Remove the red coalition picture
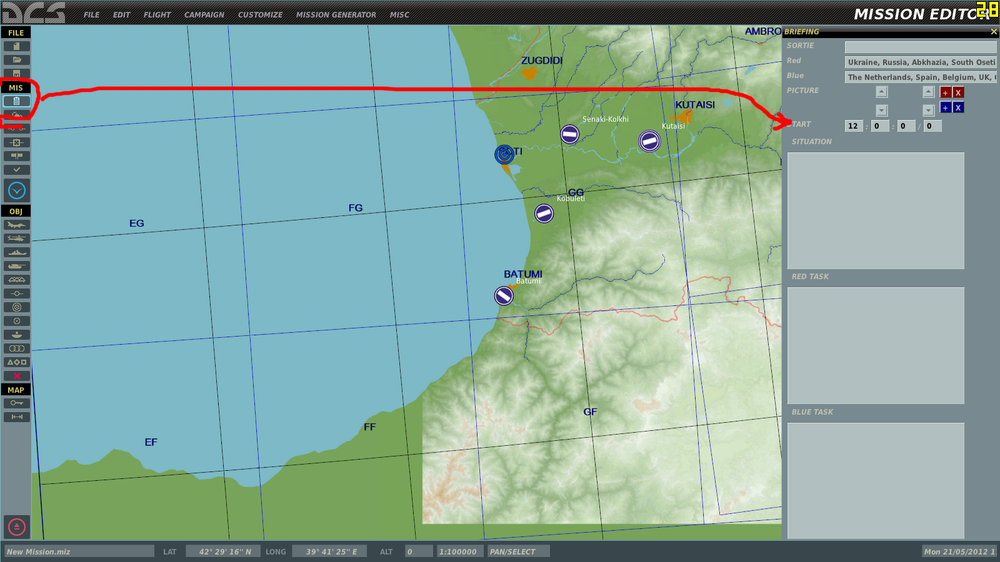 [958, 92]
